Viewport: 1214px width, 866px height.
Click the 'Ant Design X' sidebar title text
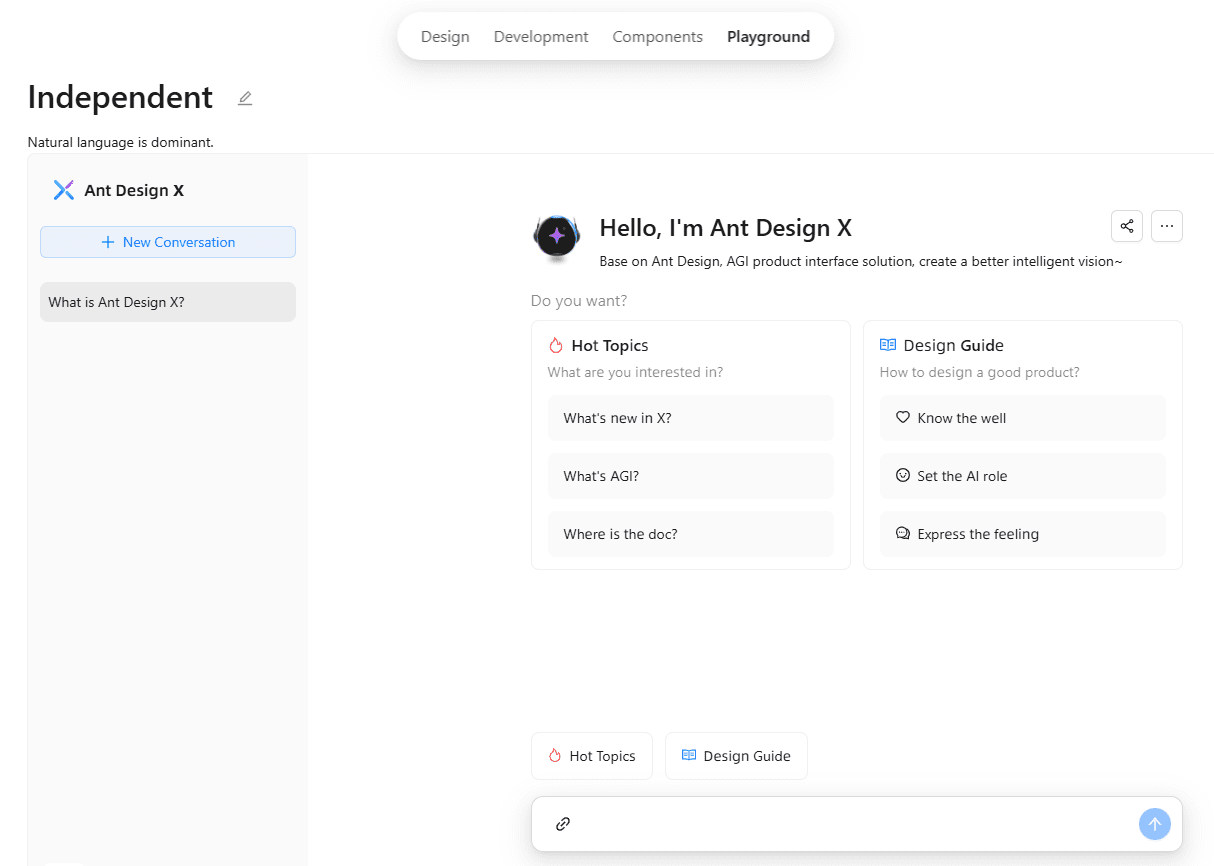click(134, 190)
